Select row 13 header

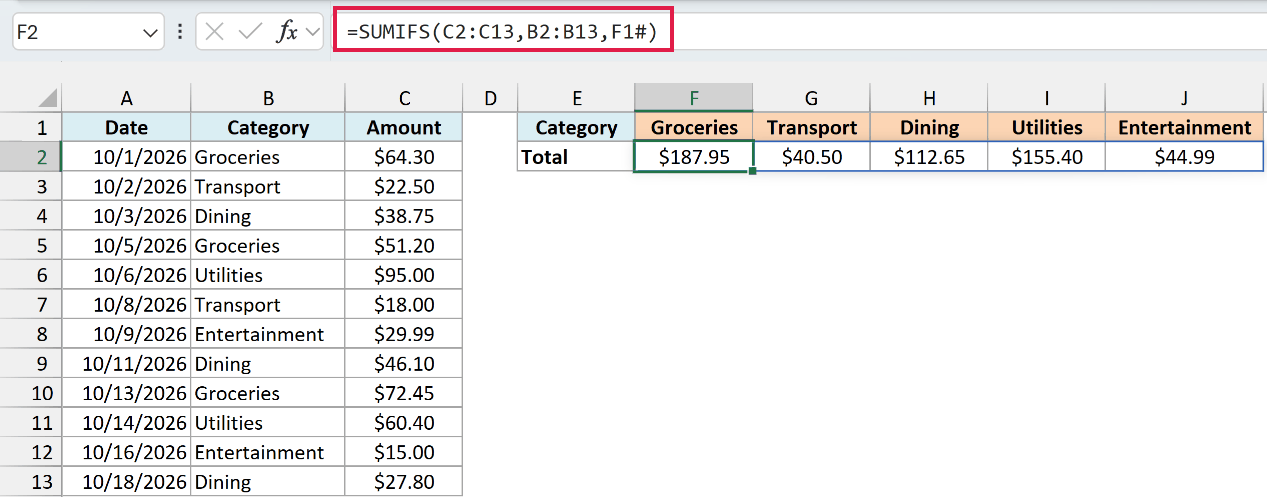pyautogui.click(x=31, y=482)
